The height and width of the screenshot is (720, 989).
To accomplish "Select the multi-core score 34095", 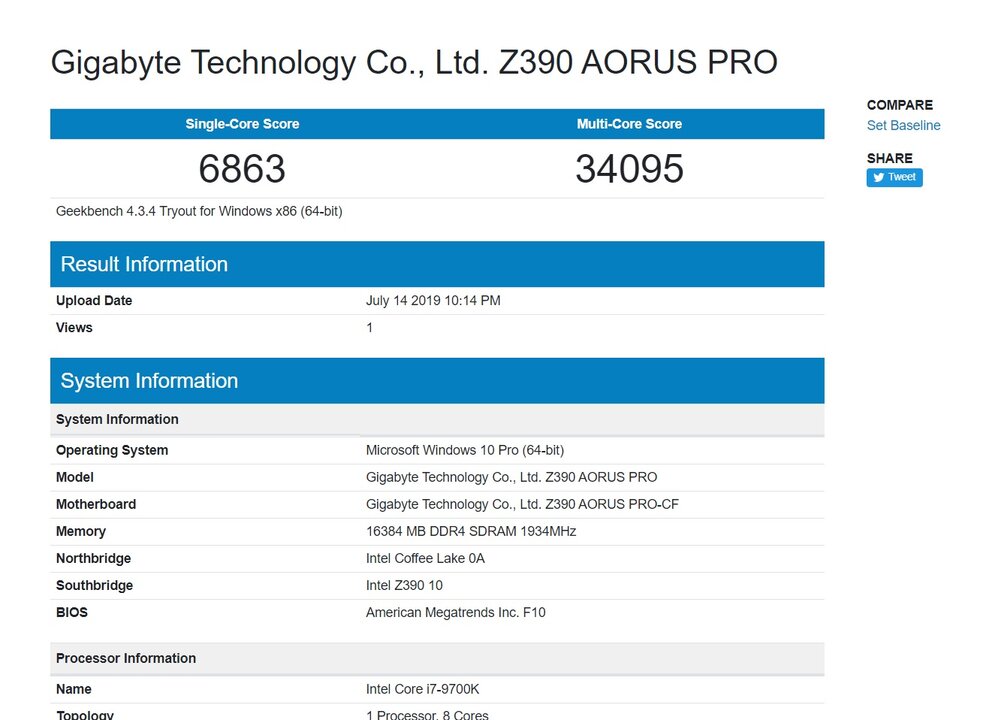I will tap(629, 169).
